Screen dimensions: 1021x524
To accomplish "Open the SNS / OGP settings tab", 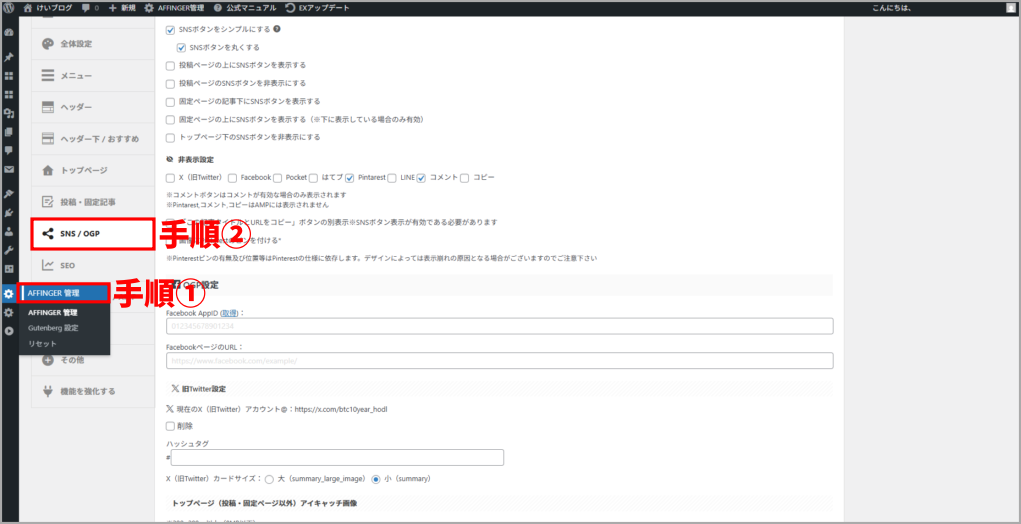I will [x=92, y=234].
